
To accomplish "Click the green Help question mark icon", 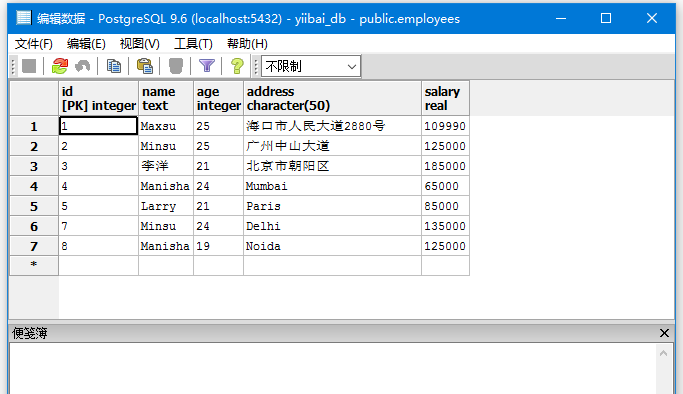I will point(237,66).
